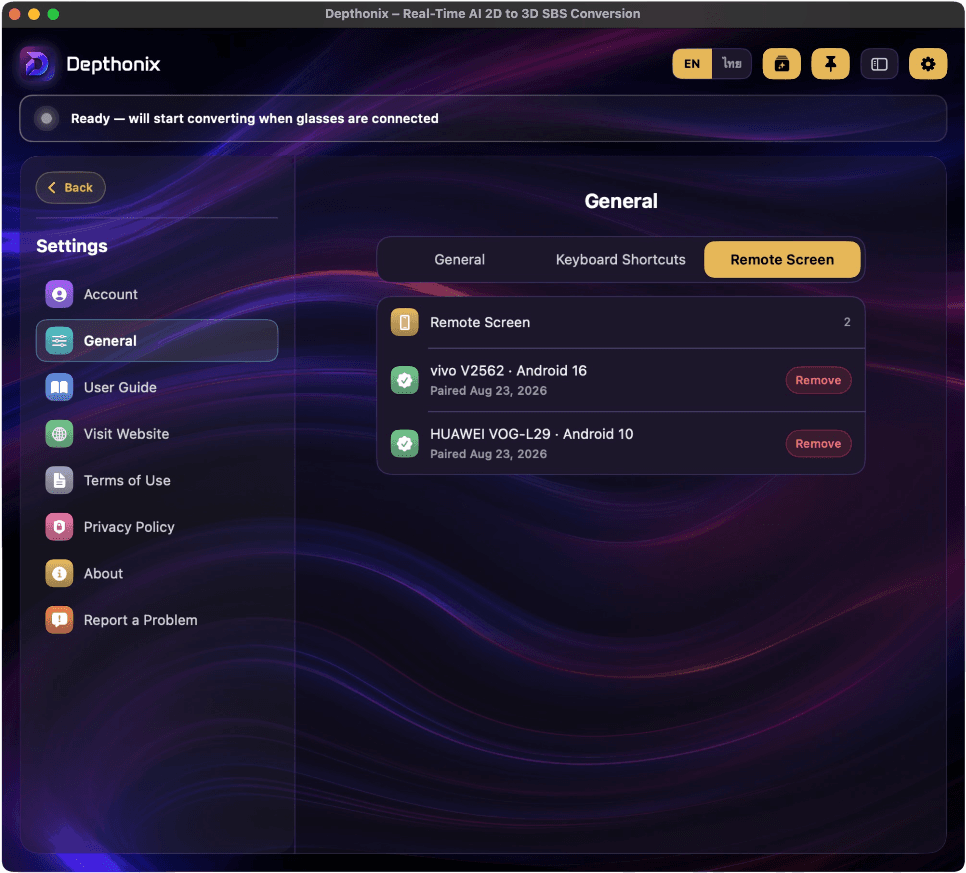Switch language to EN
Image resolution: width=966 pixels, height=873 pixels.
692,63
